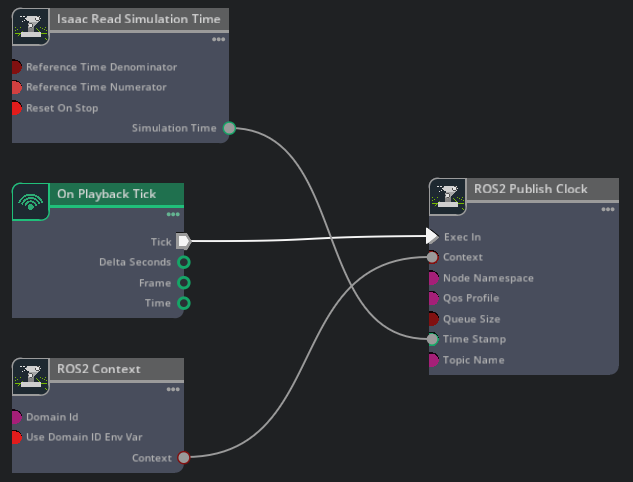The image size is (633, 482).
Task: Click the Domain Id label
Action: (52, 417)
